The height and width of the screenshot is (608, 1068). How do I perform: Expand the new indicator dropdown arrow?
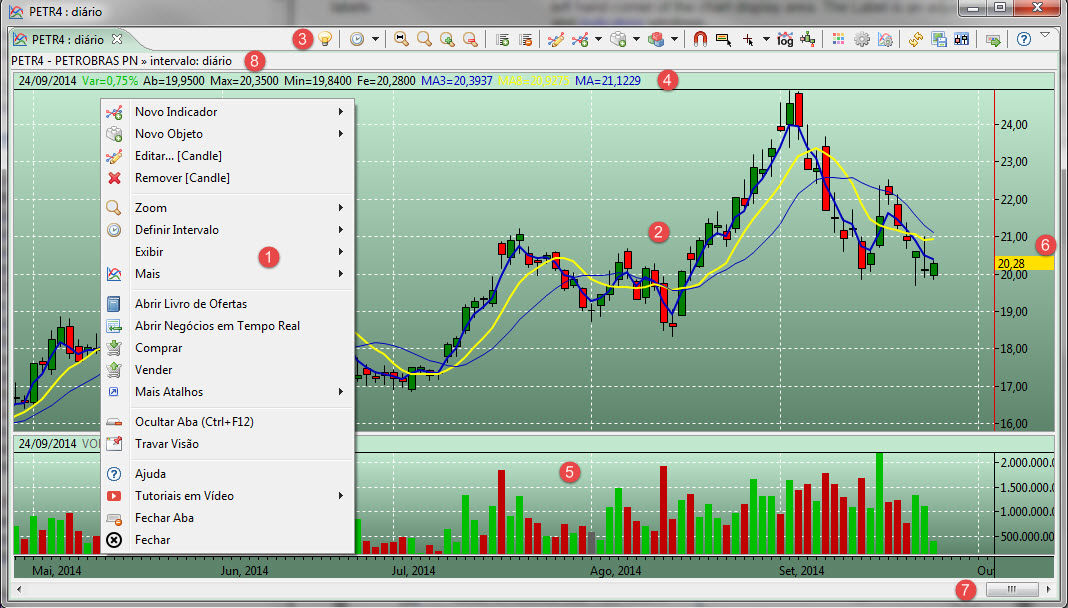(x=598, y=39)
